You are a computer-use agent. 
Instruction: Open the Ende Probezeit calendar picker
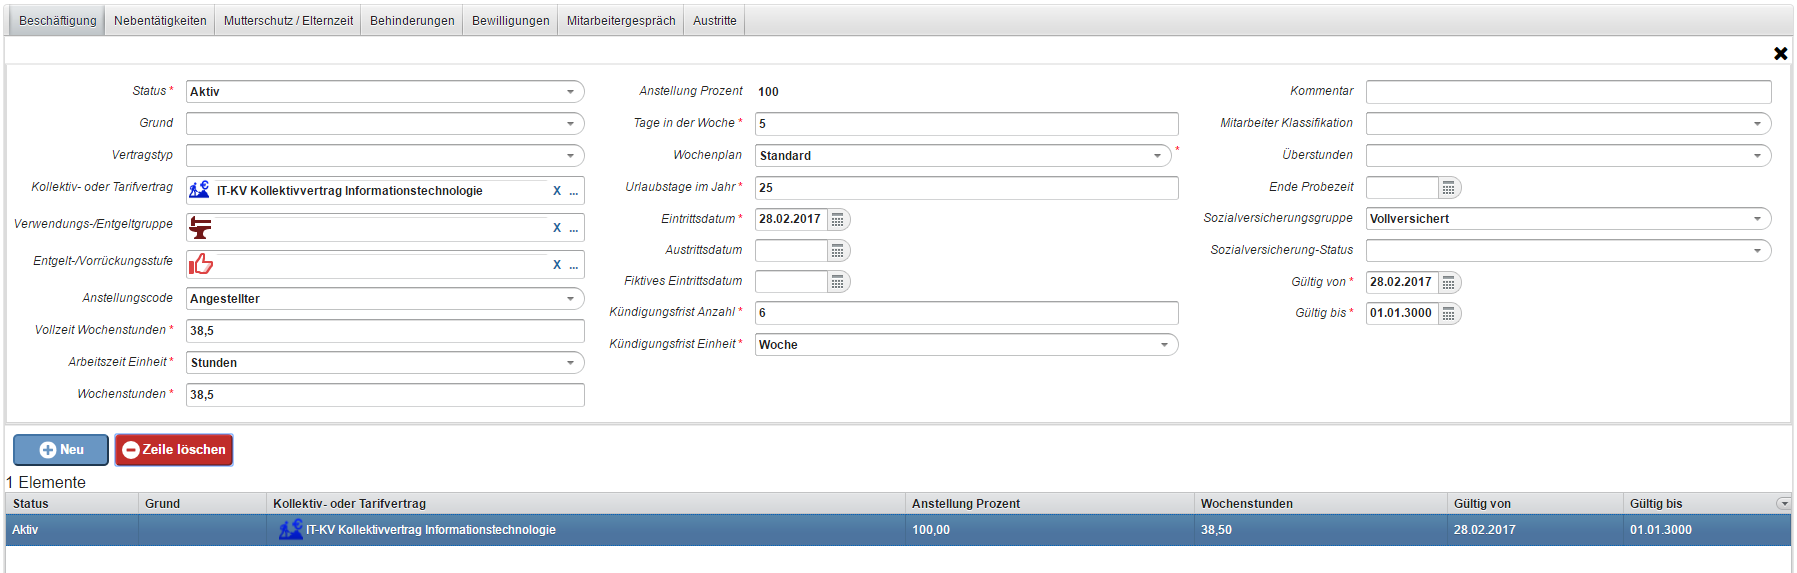(1448, 188)
